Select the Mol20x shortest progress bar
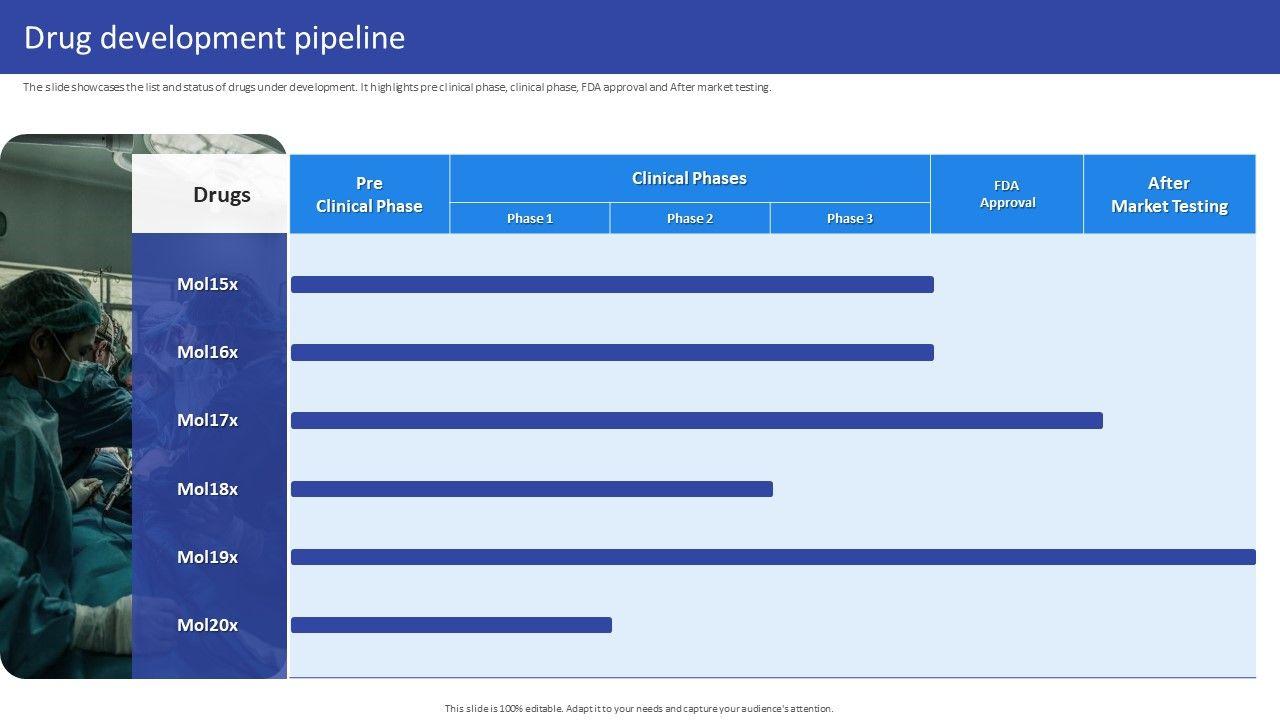This screenshot has width=1280, height=720. [x=451, y=625]
